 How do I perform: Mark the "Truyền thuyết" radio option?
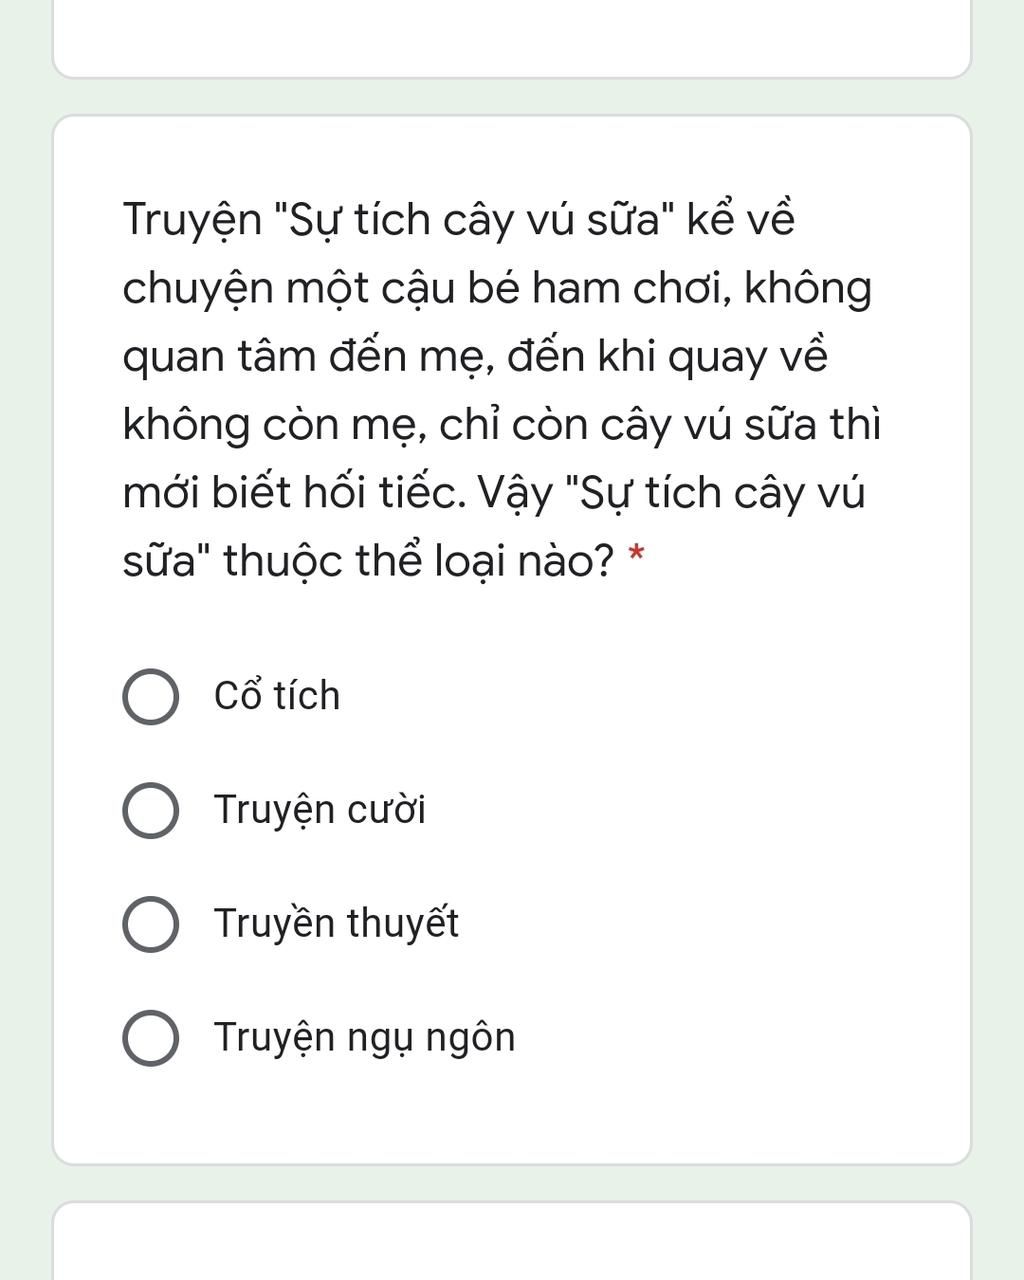(151, 924)
